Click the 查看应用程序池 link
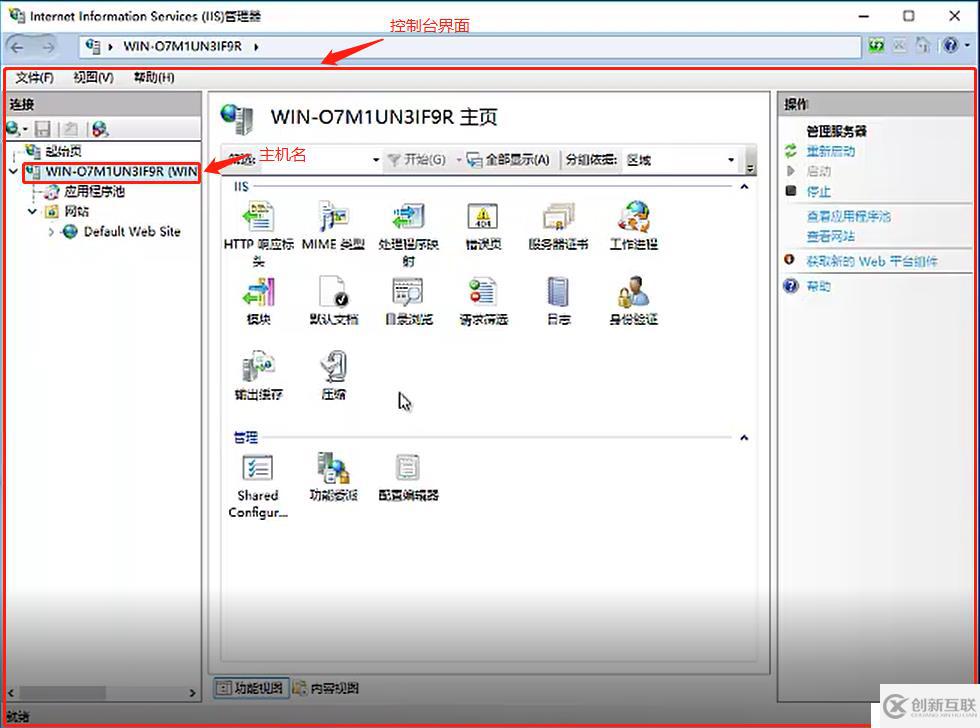 [x=848, y=216]
